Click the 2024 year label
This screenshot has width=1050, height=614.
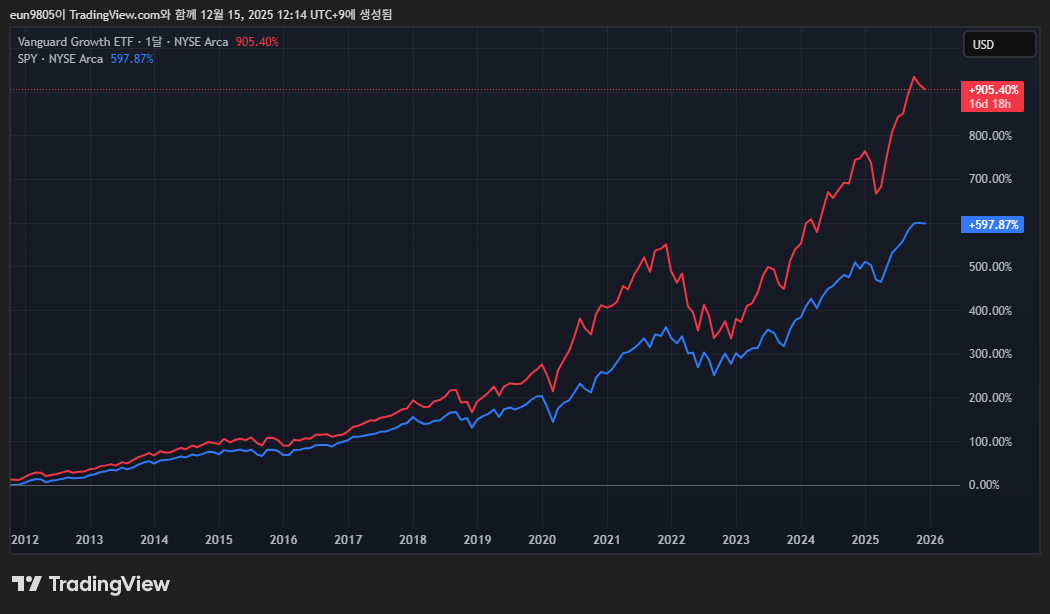tap(800, 540)
